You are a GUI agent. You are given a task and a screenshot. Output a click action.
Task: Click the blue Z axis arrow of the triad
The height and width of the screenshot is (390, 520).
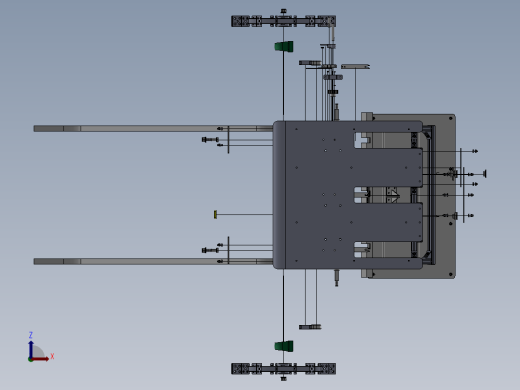pos(31,349)
